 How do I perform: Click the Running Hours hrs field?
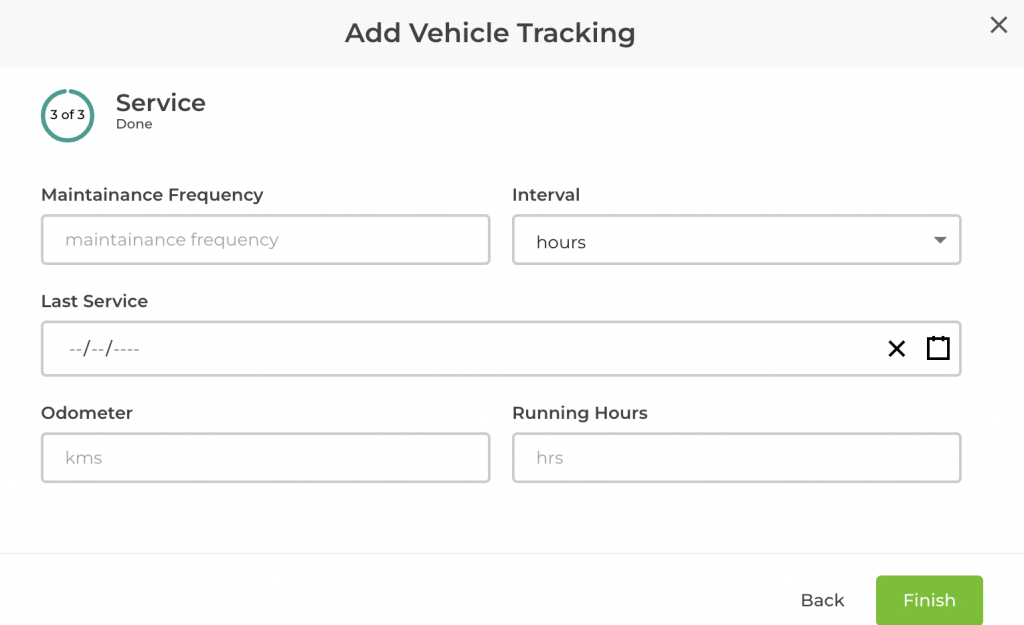736,458
